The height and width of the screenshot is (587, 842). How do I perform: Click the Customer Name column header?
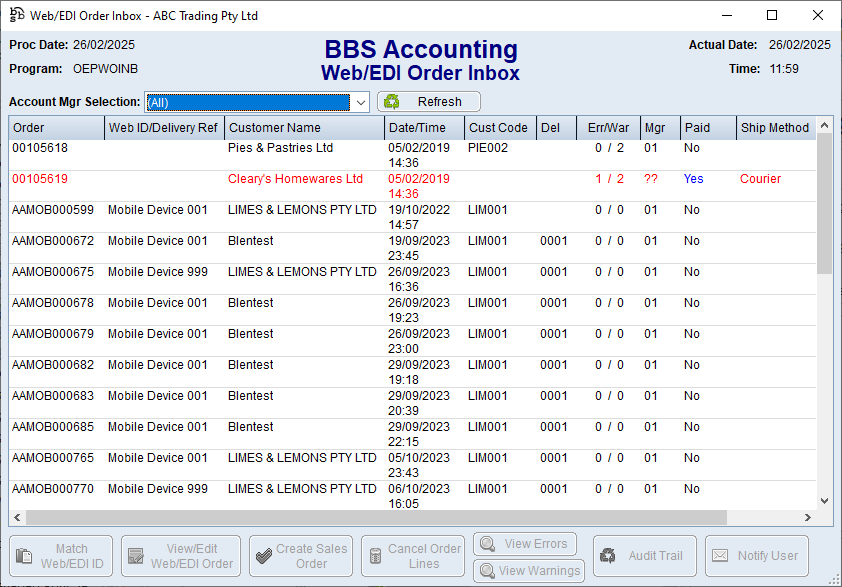(304, 128)
